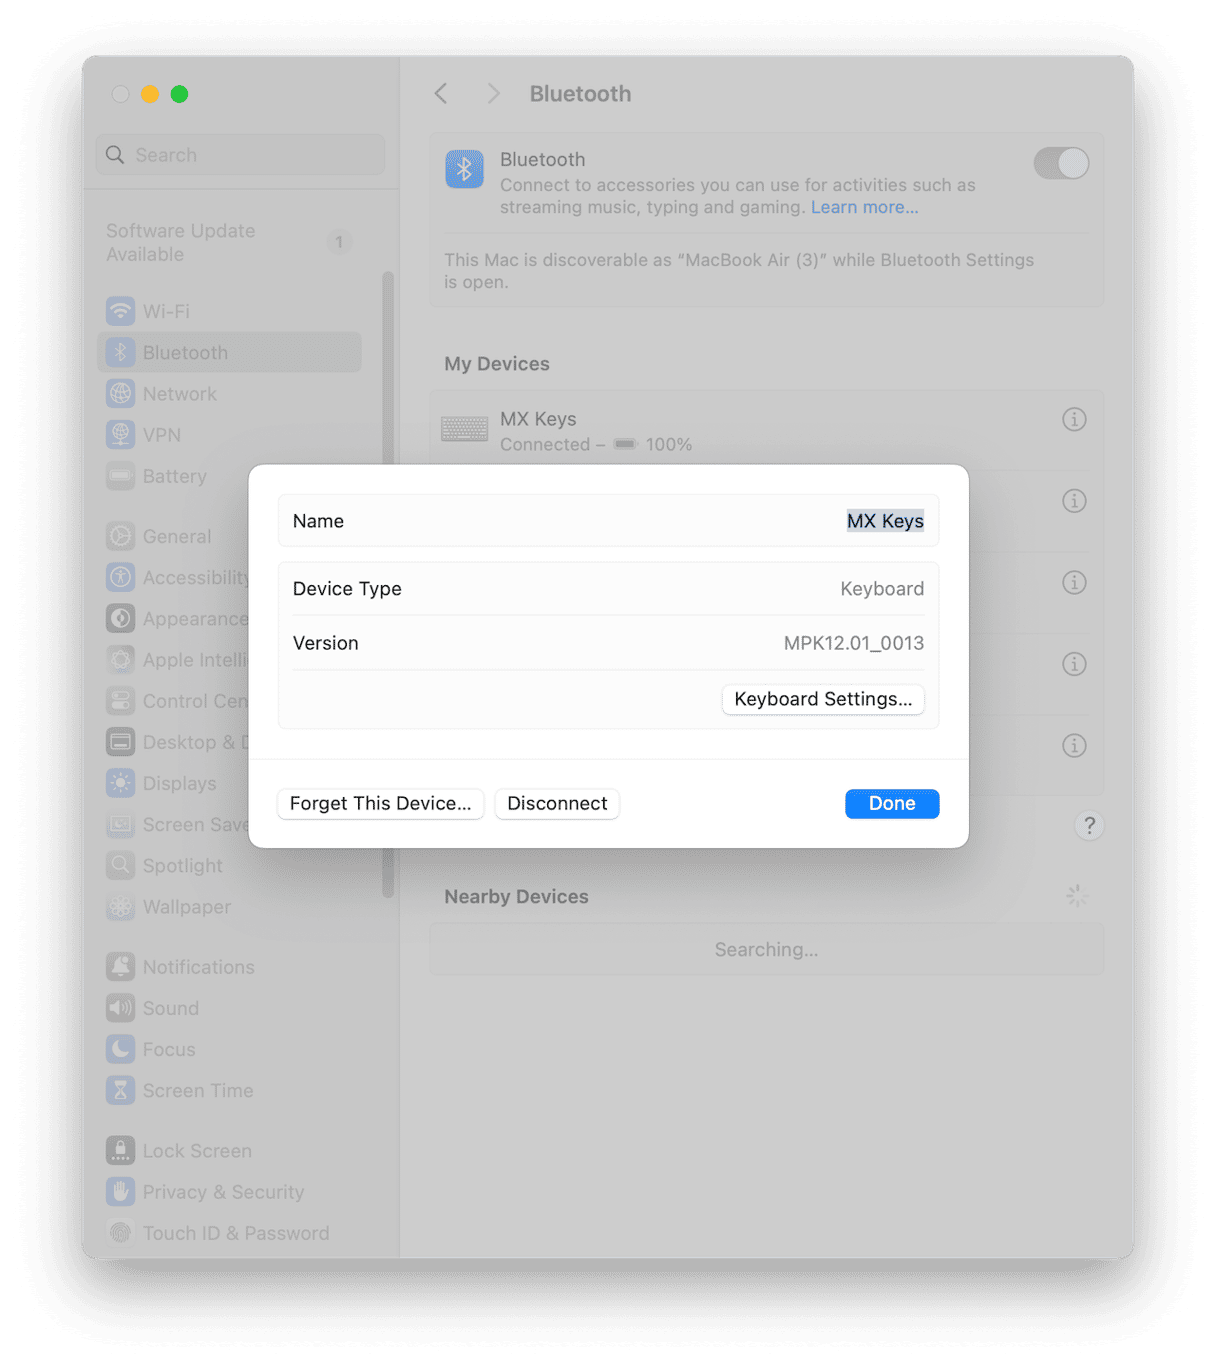Click the Focus moon icon
Image resolution: width=1216 pixels, height=1367 pixels.
pos(120,1049)
